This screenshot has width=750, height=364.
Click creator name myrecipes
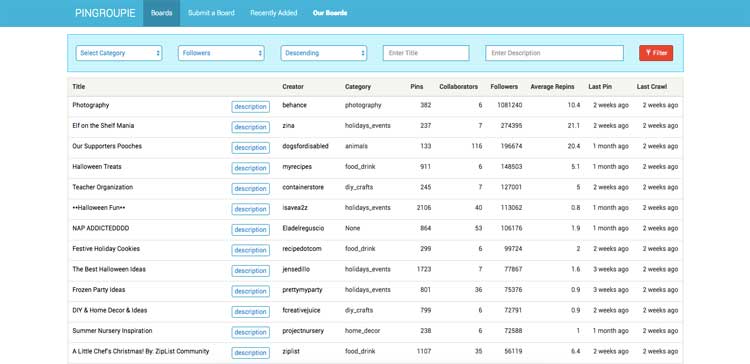297,167
